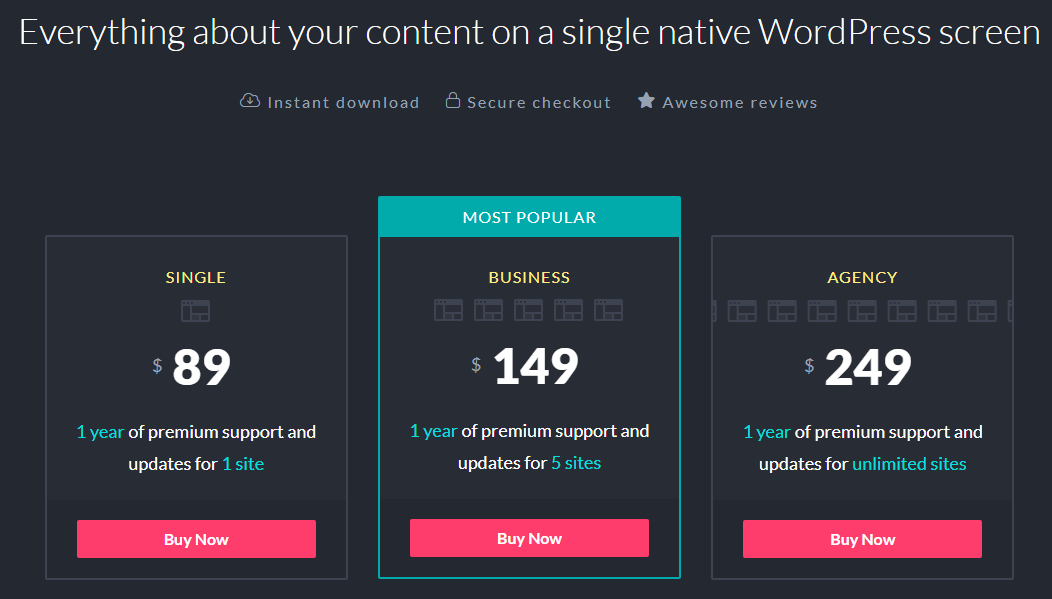
Task: Click the 89 price
Action: pos(201,367)
